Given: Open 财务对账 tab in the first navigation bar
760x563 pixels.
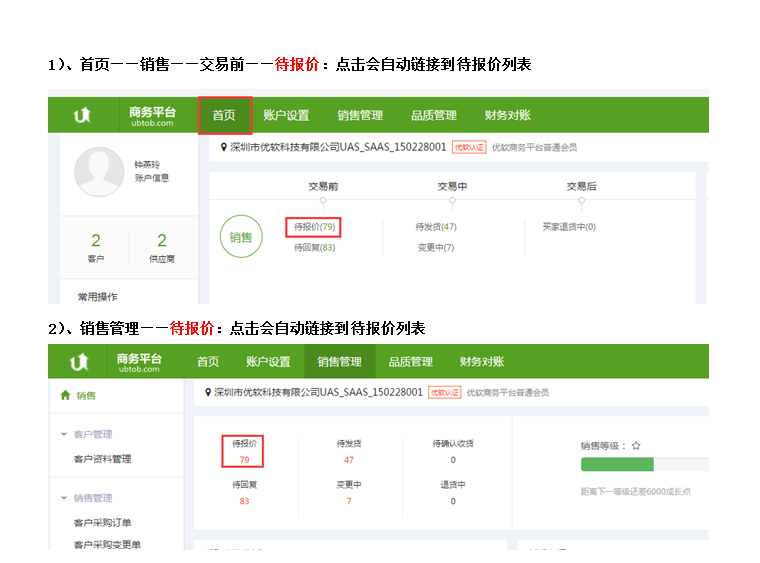Looking at the screenshot, I should 510,115.
